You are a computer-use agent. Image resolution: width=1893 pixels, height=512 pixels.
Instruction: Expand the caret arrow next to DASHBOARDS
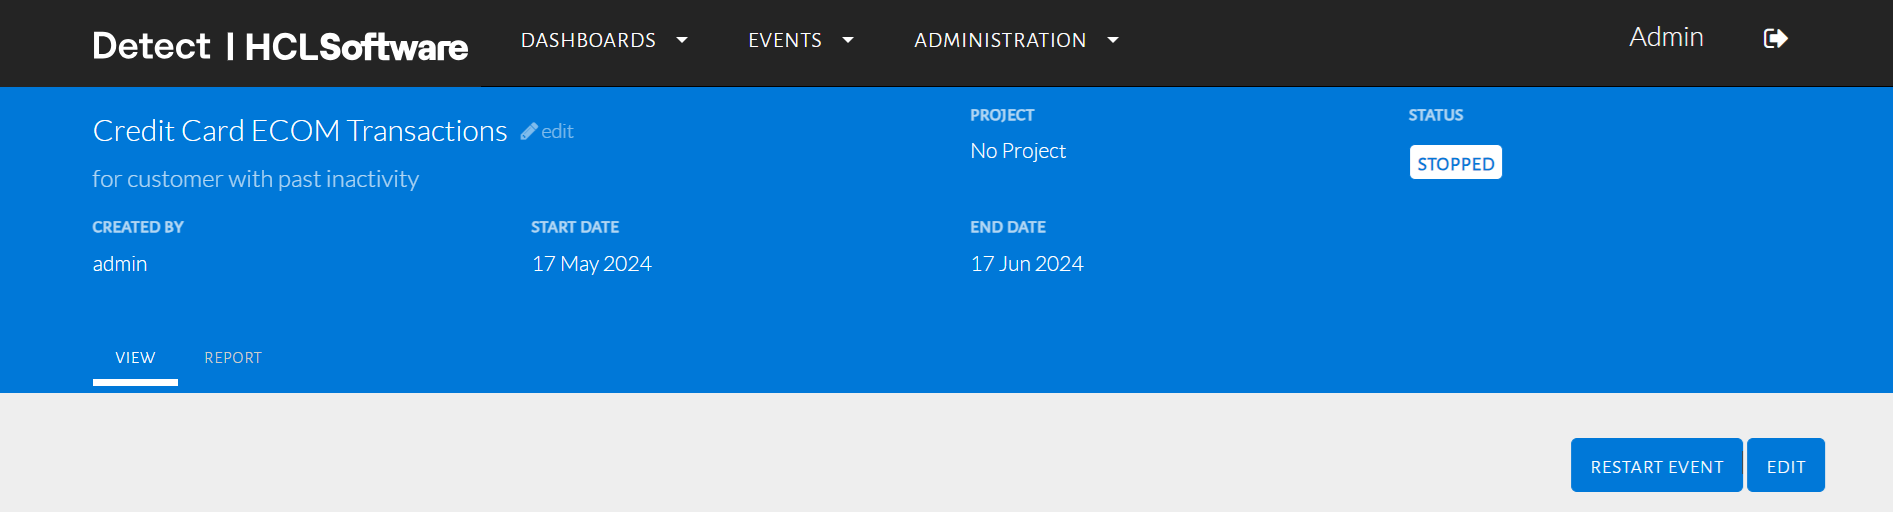tap(682, 40)
